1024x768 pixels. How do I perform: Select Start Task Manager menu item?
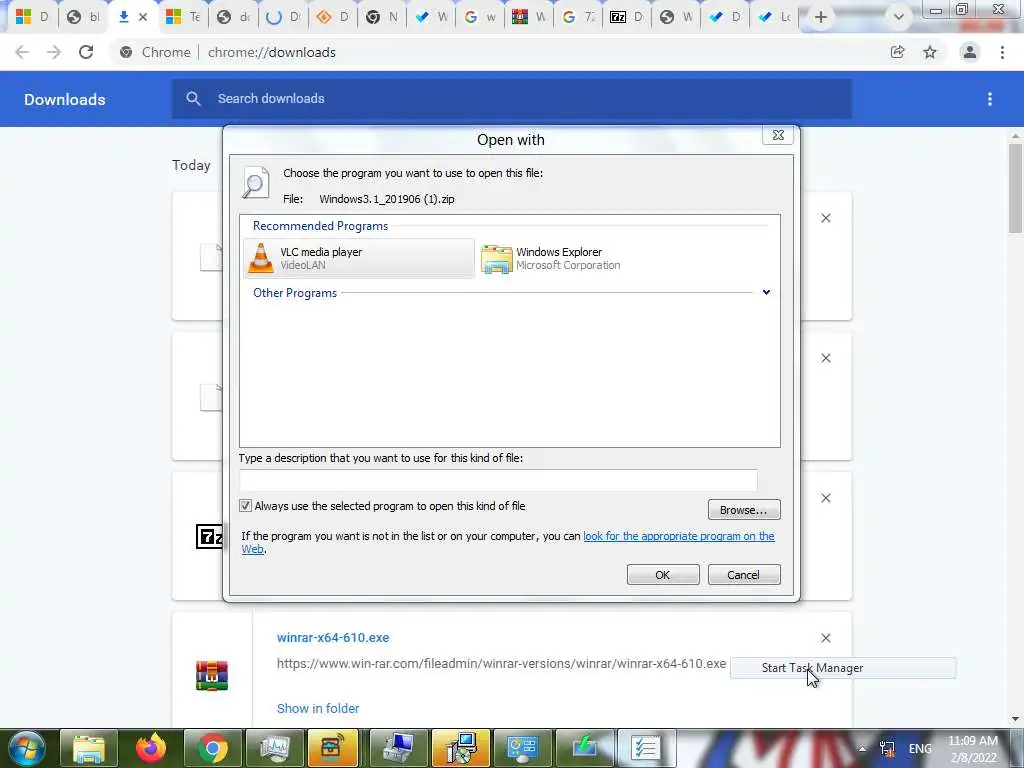842,668
